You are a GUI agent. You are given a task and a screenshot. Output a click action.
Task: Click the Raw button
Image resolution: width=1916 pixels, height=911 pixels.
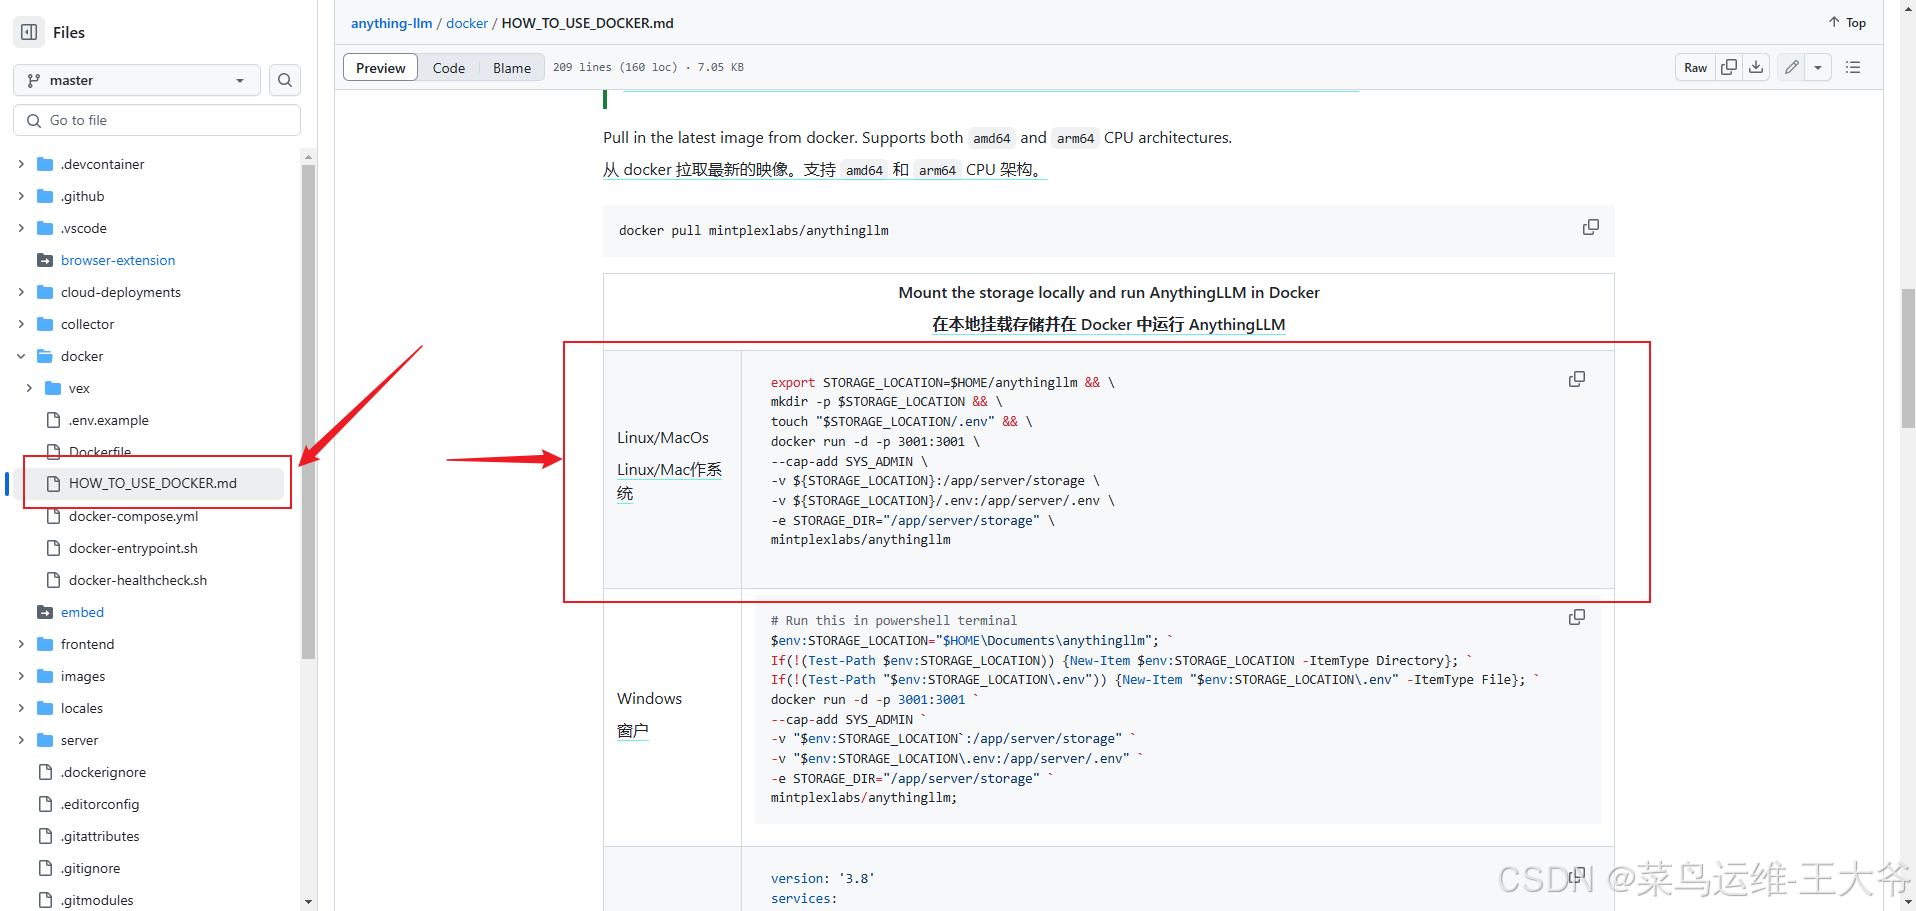click(x=1695, y=67)
